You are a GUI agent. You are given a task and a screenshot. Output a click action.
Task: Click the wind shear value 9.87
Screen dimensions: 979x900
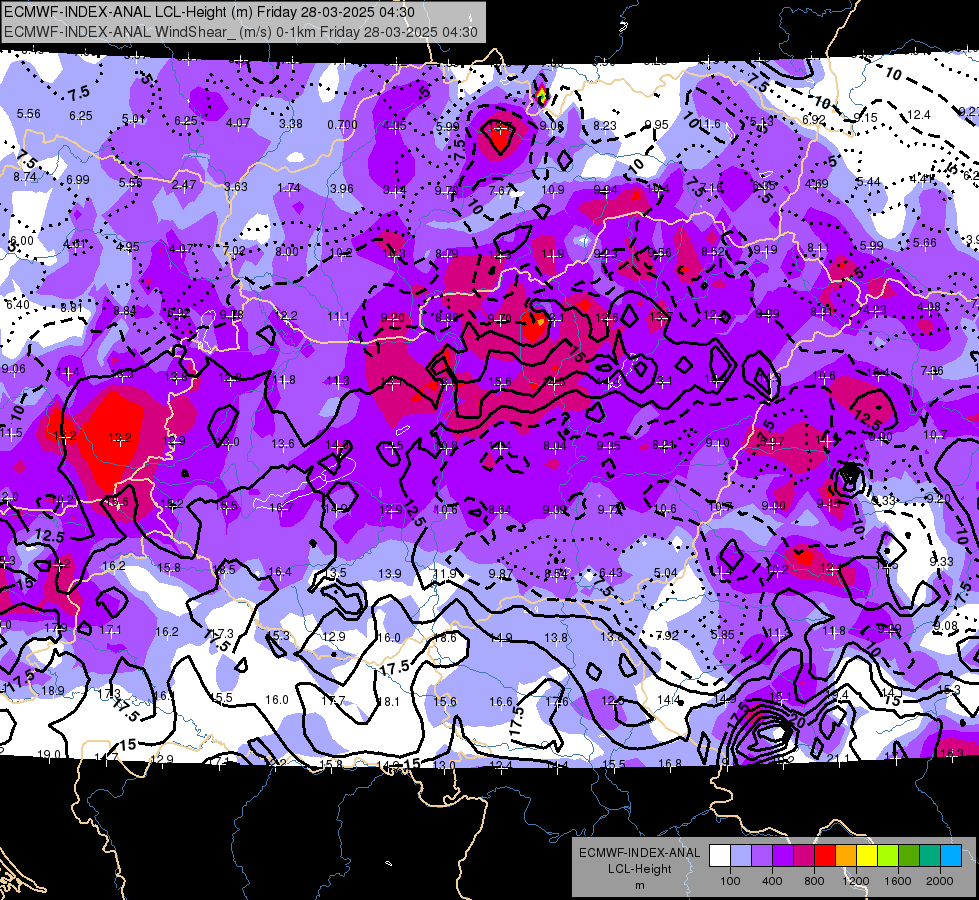(x=500, y=573)
